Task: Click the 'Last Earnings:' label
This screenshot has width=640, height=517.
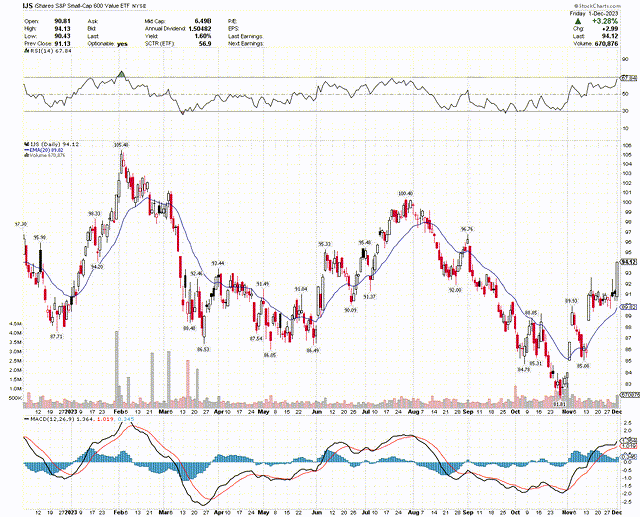Action: (x=246, y=36)
